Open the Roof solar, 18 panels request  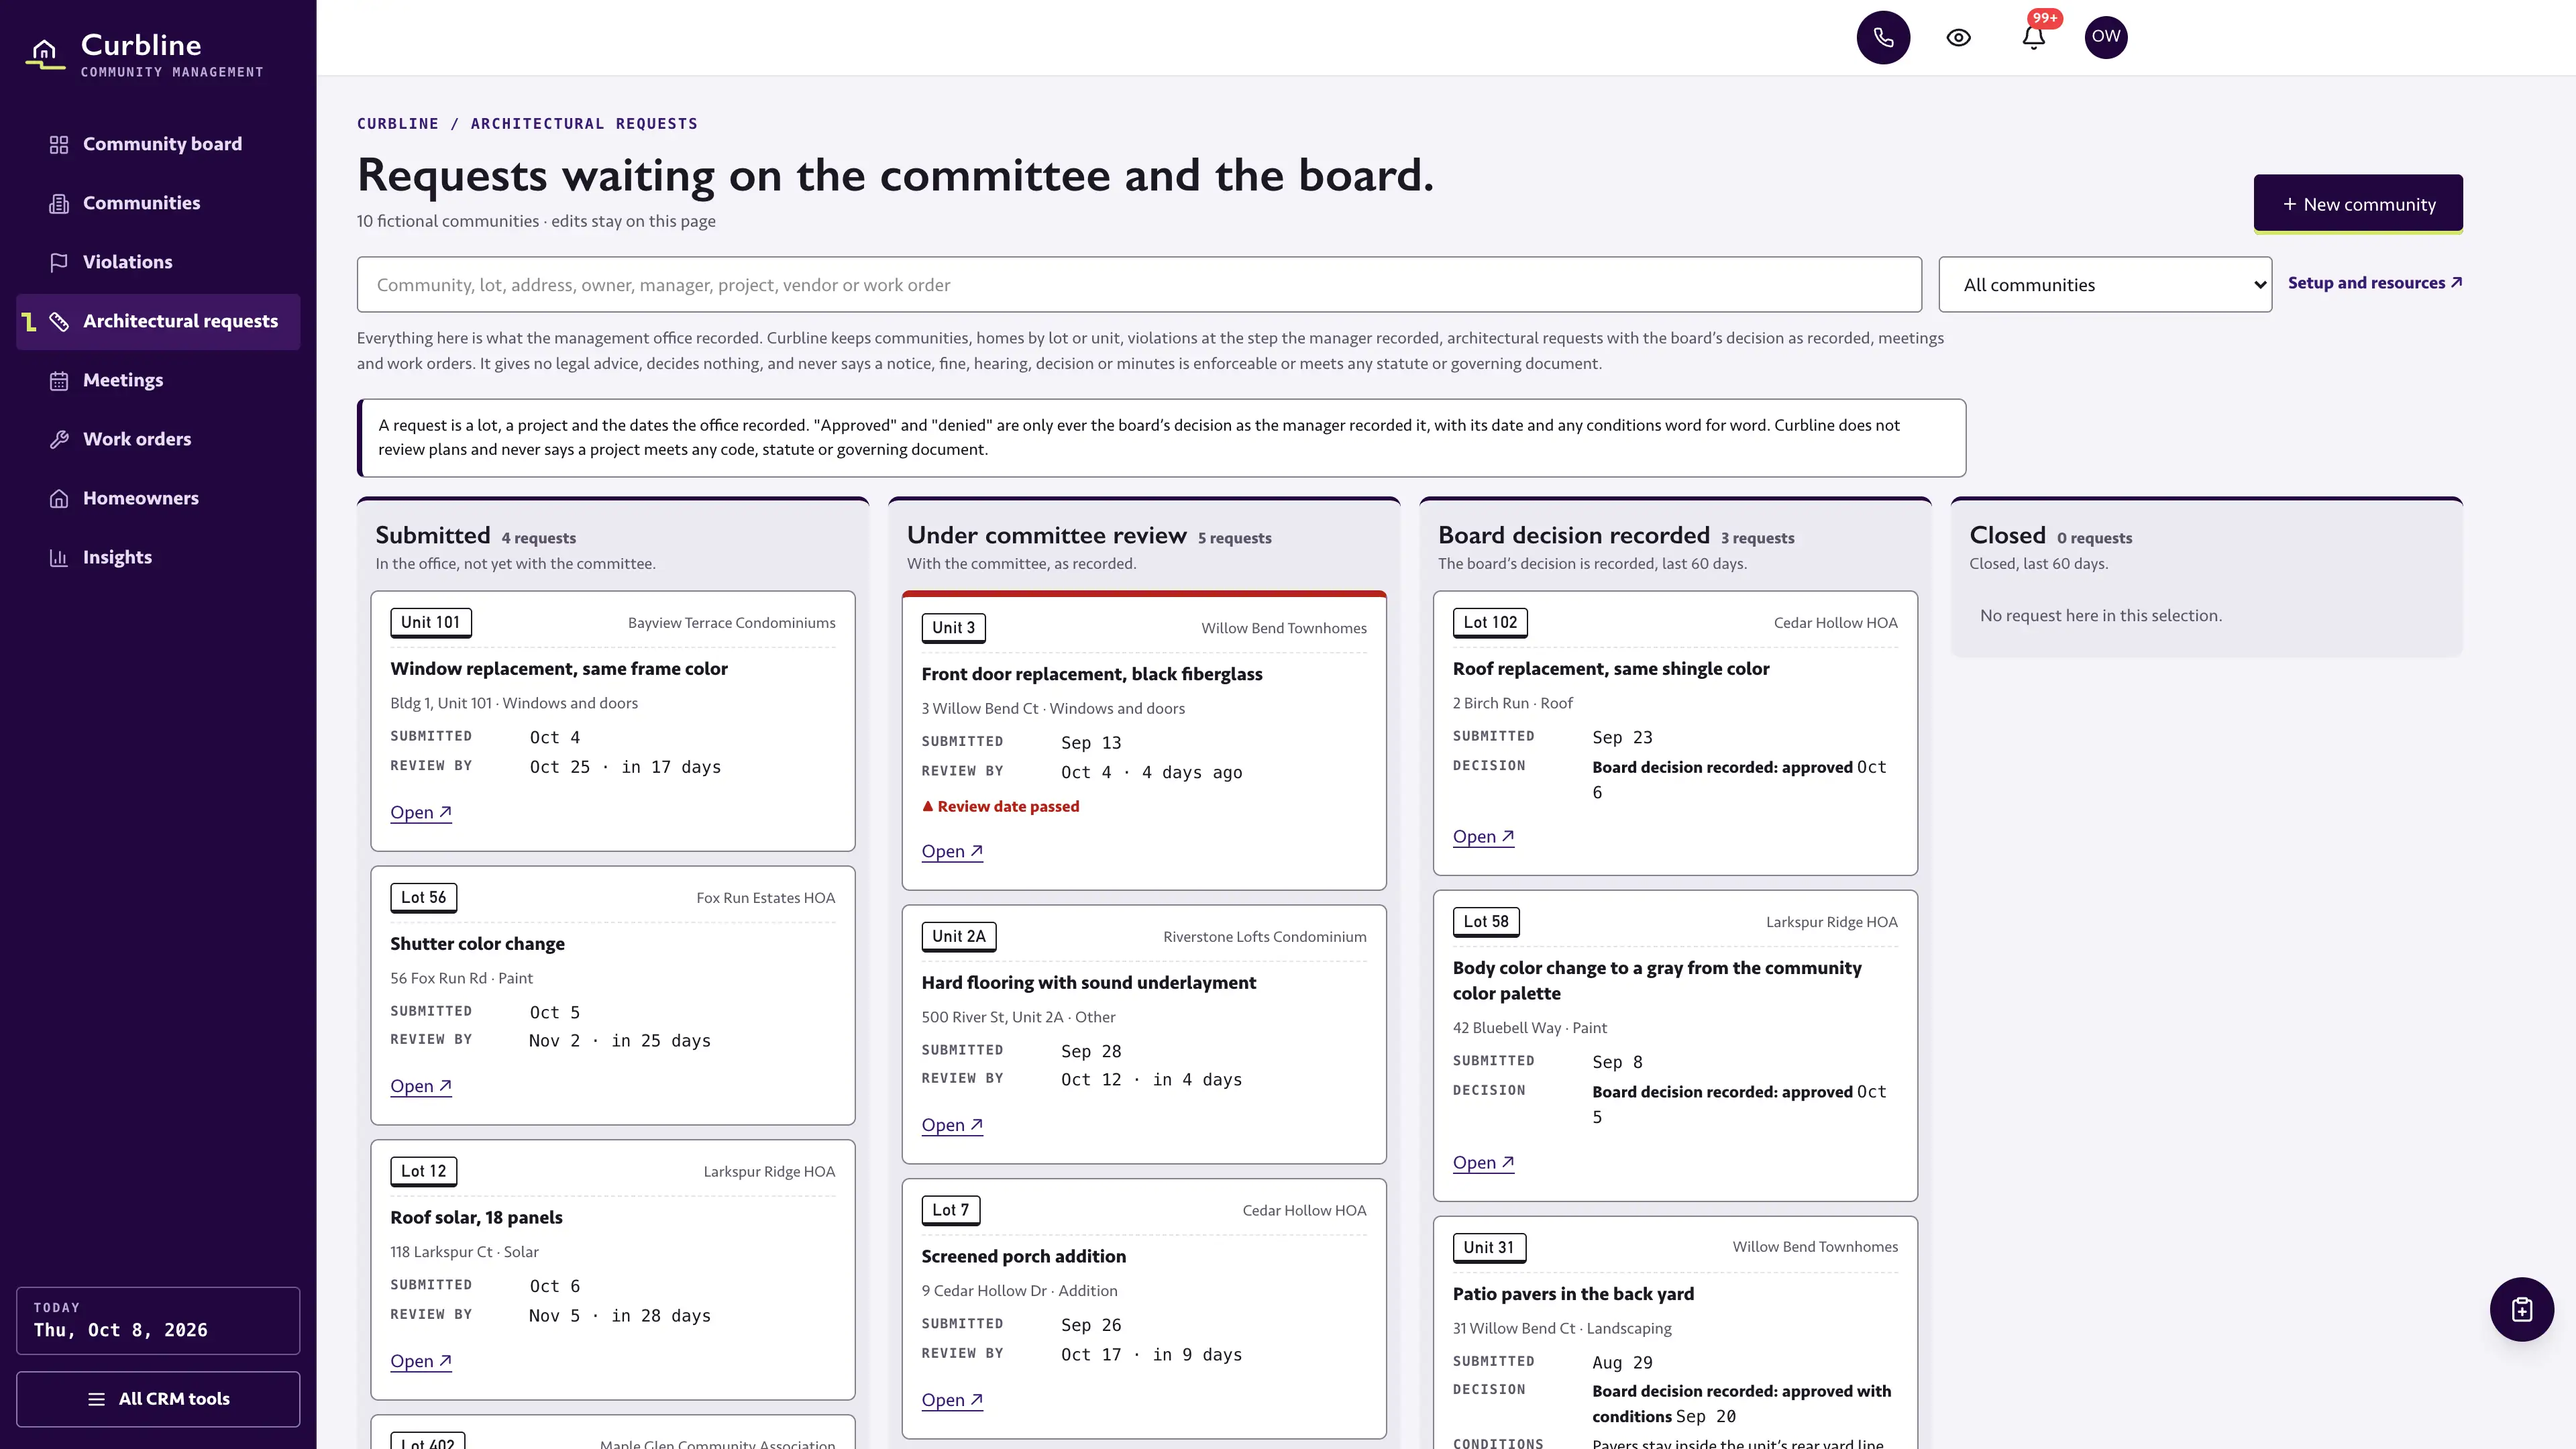(x=421, y=1361)
